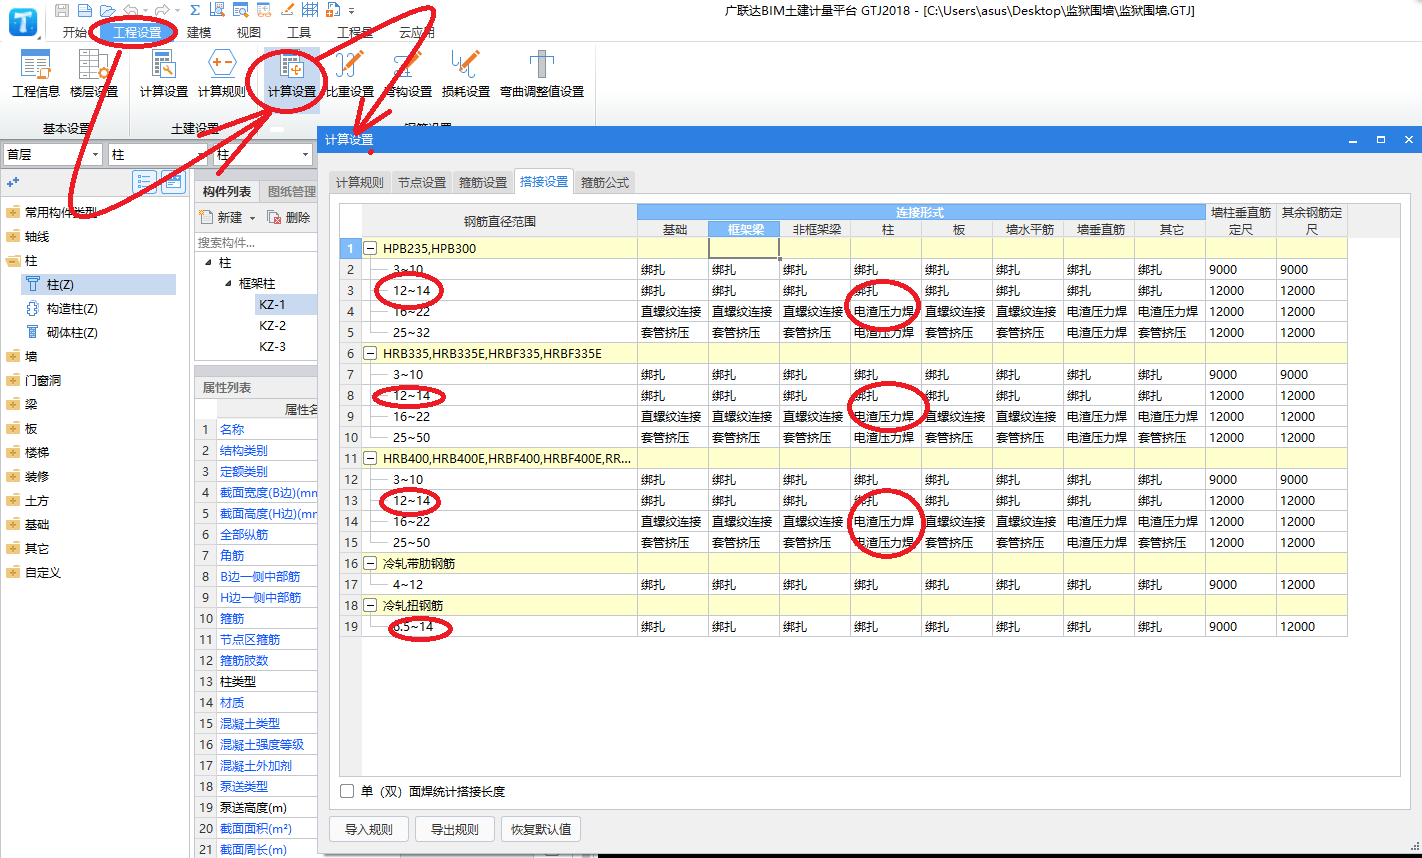
Task: Switch to 箍筋公式 tab
Action: (605, 182)
